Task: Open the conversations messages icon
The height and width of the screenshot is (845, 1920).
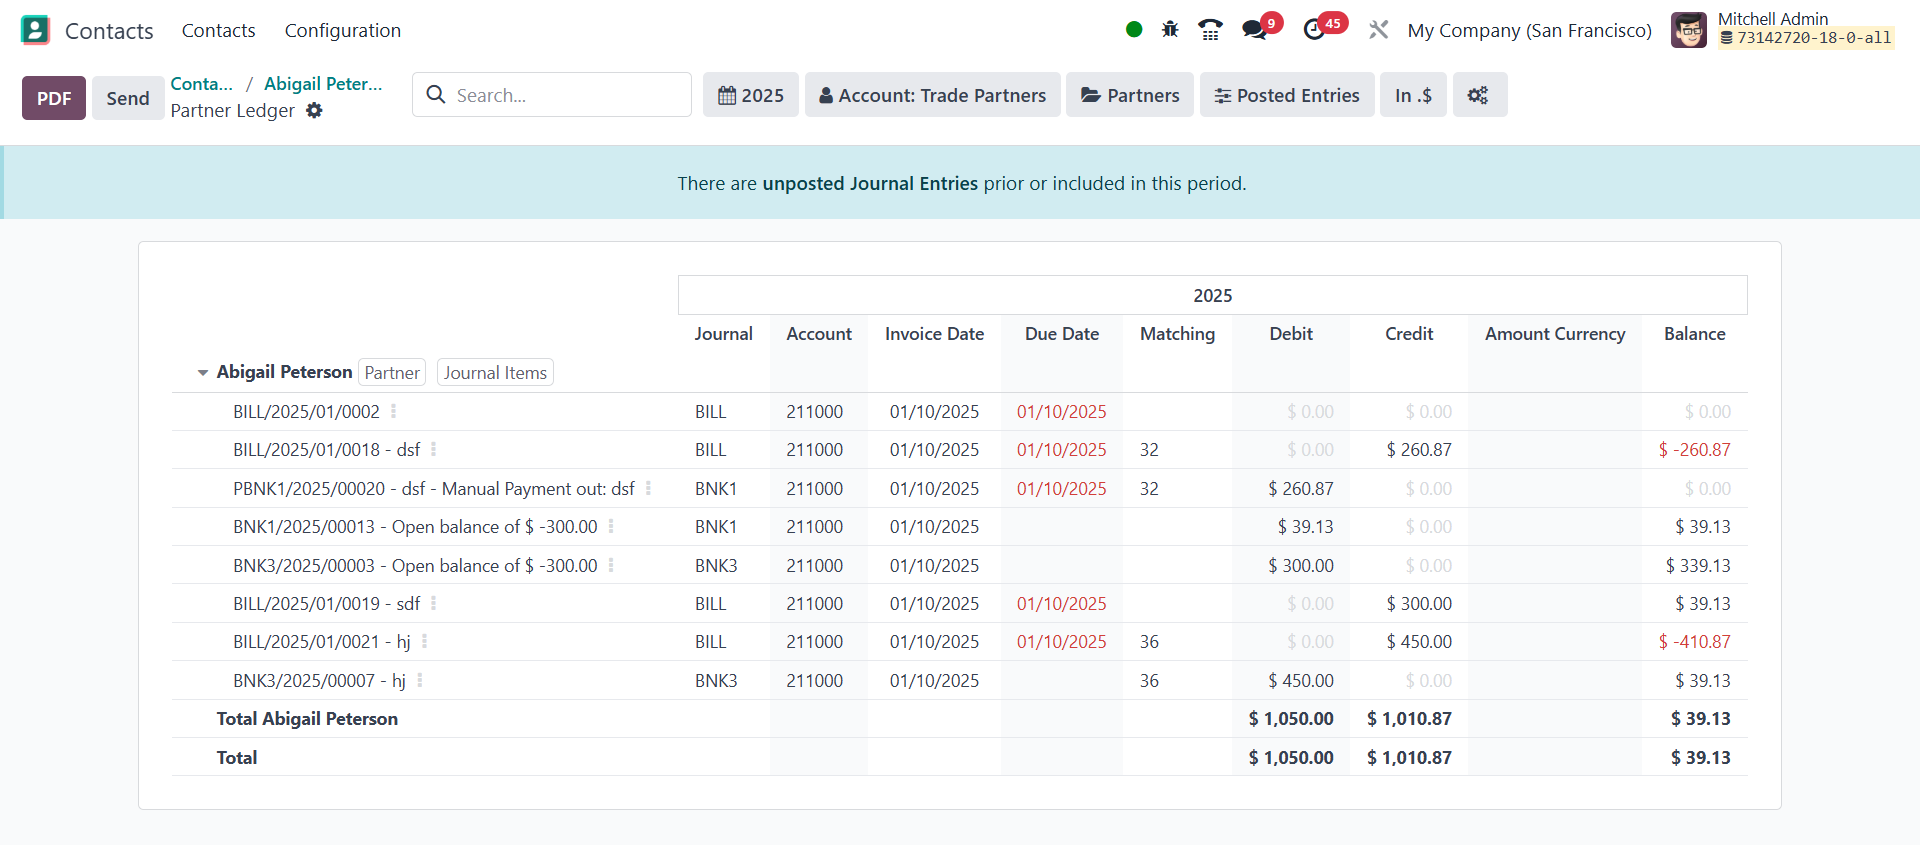Action: tap(1254, 30)
